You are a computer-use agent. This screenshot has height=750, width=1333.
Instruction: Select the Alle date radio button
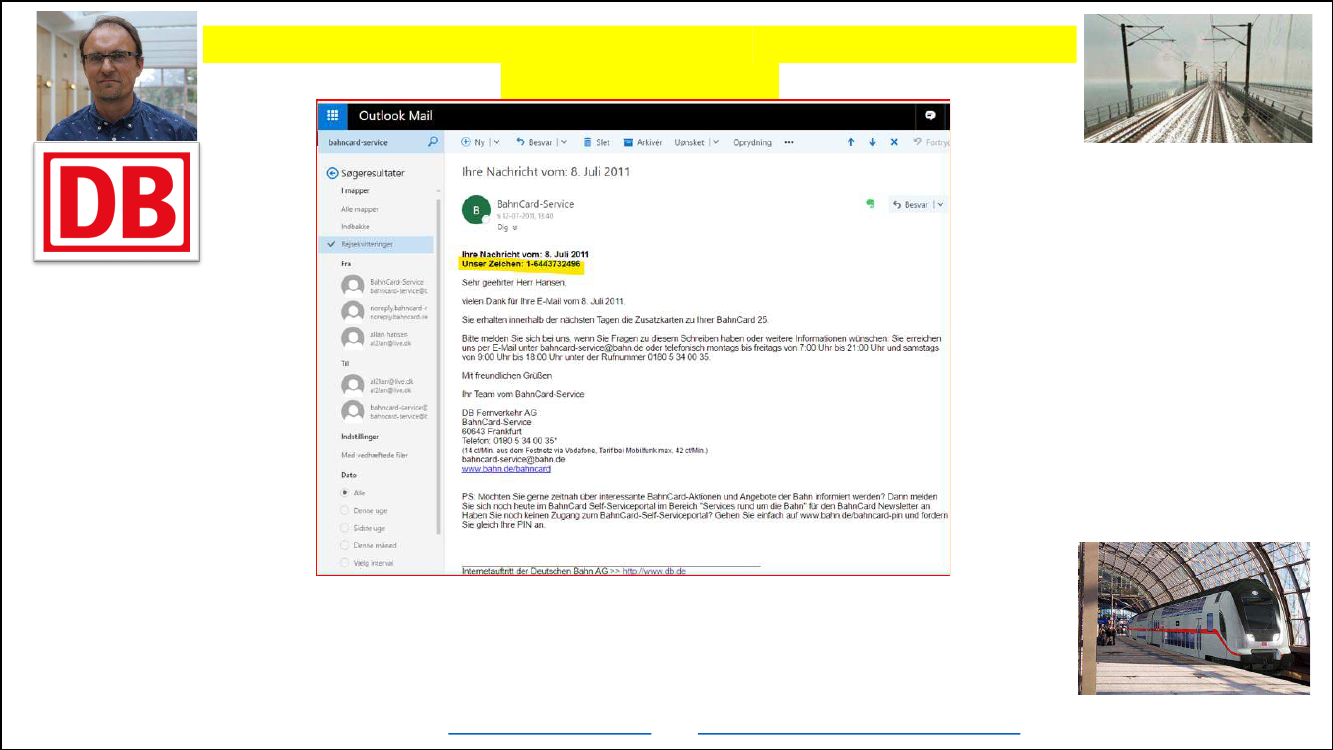click(x=345, y=493)
